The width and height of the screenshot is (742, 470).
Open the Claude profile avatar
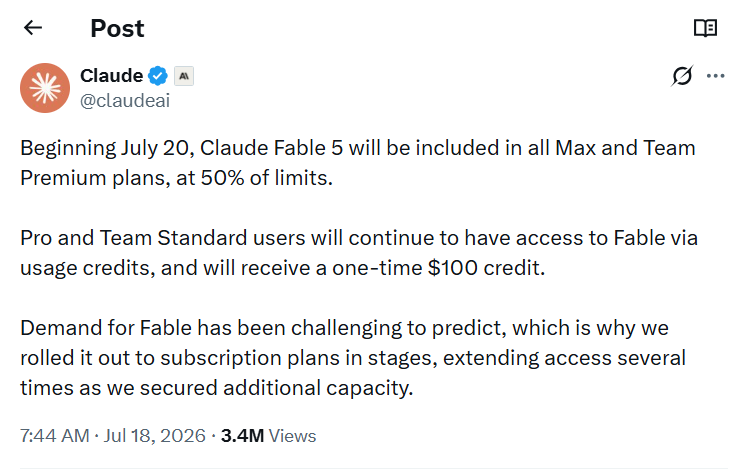(45, 88)
